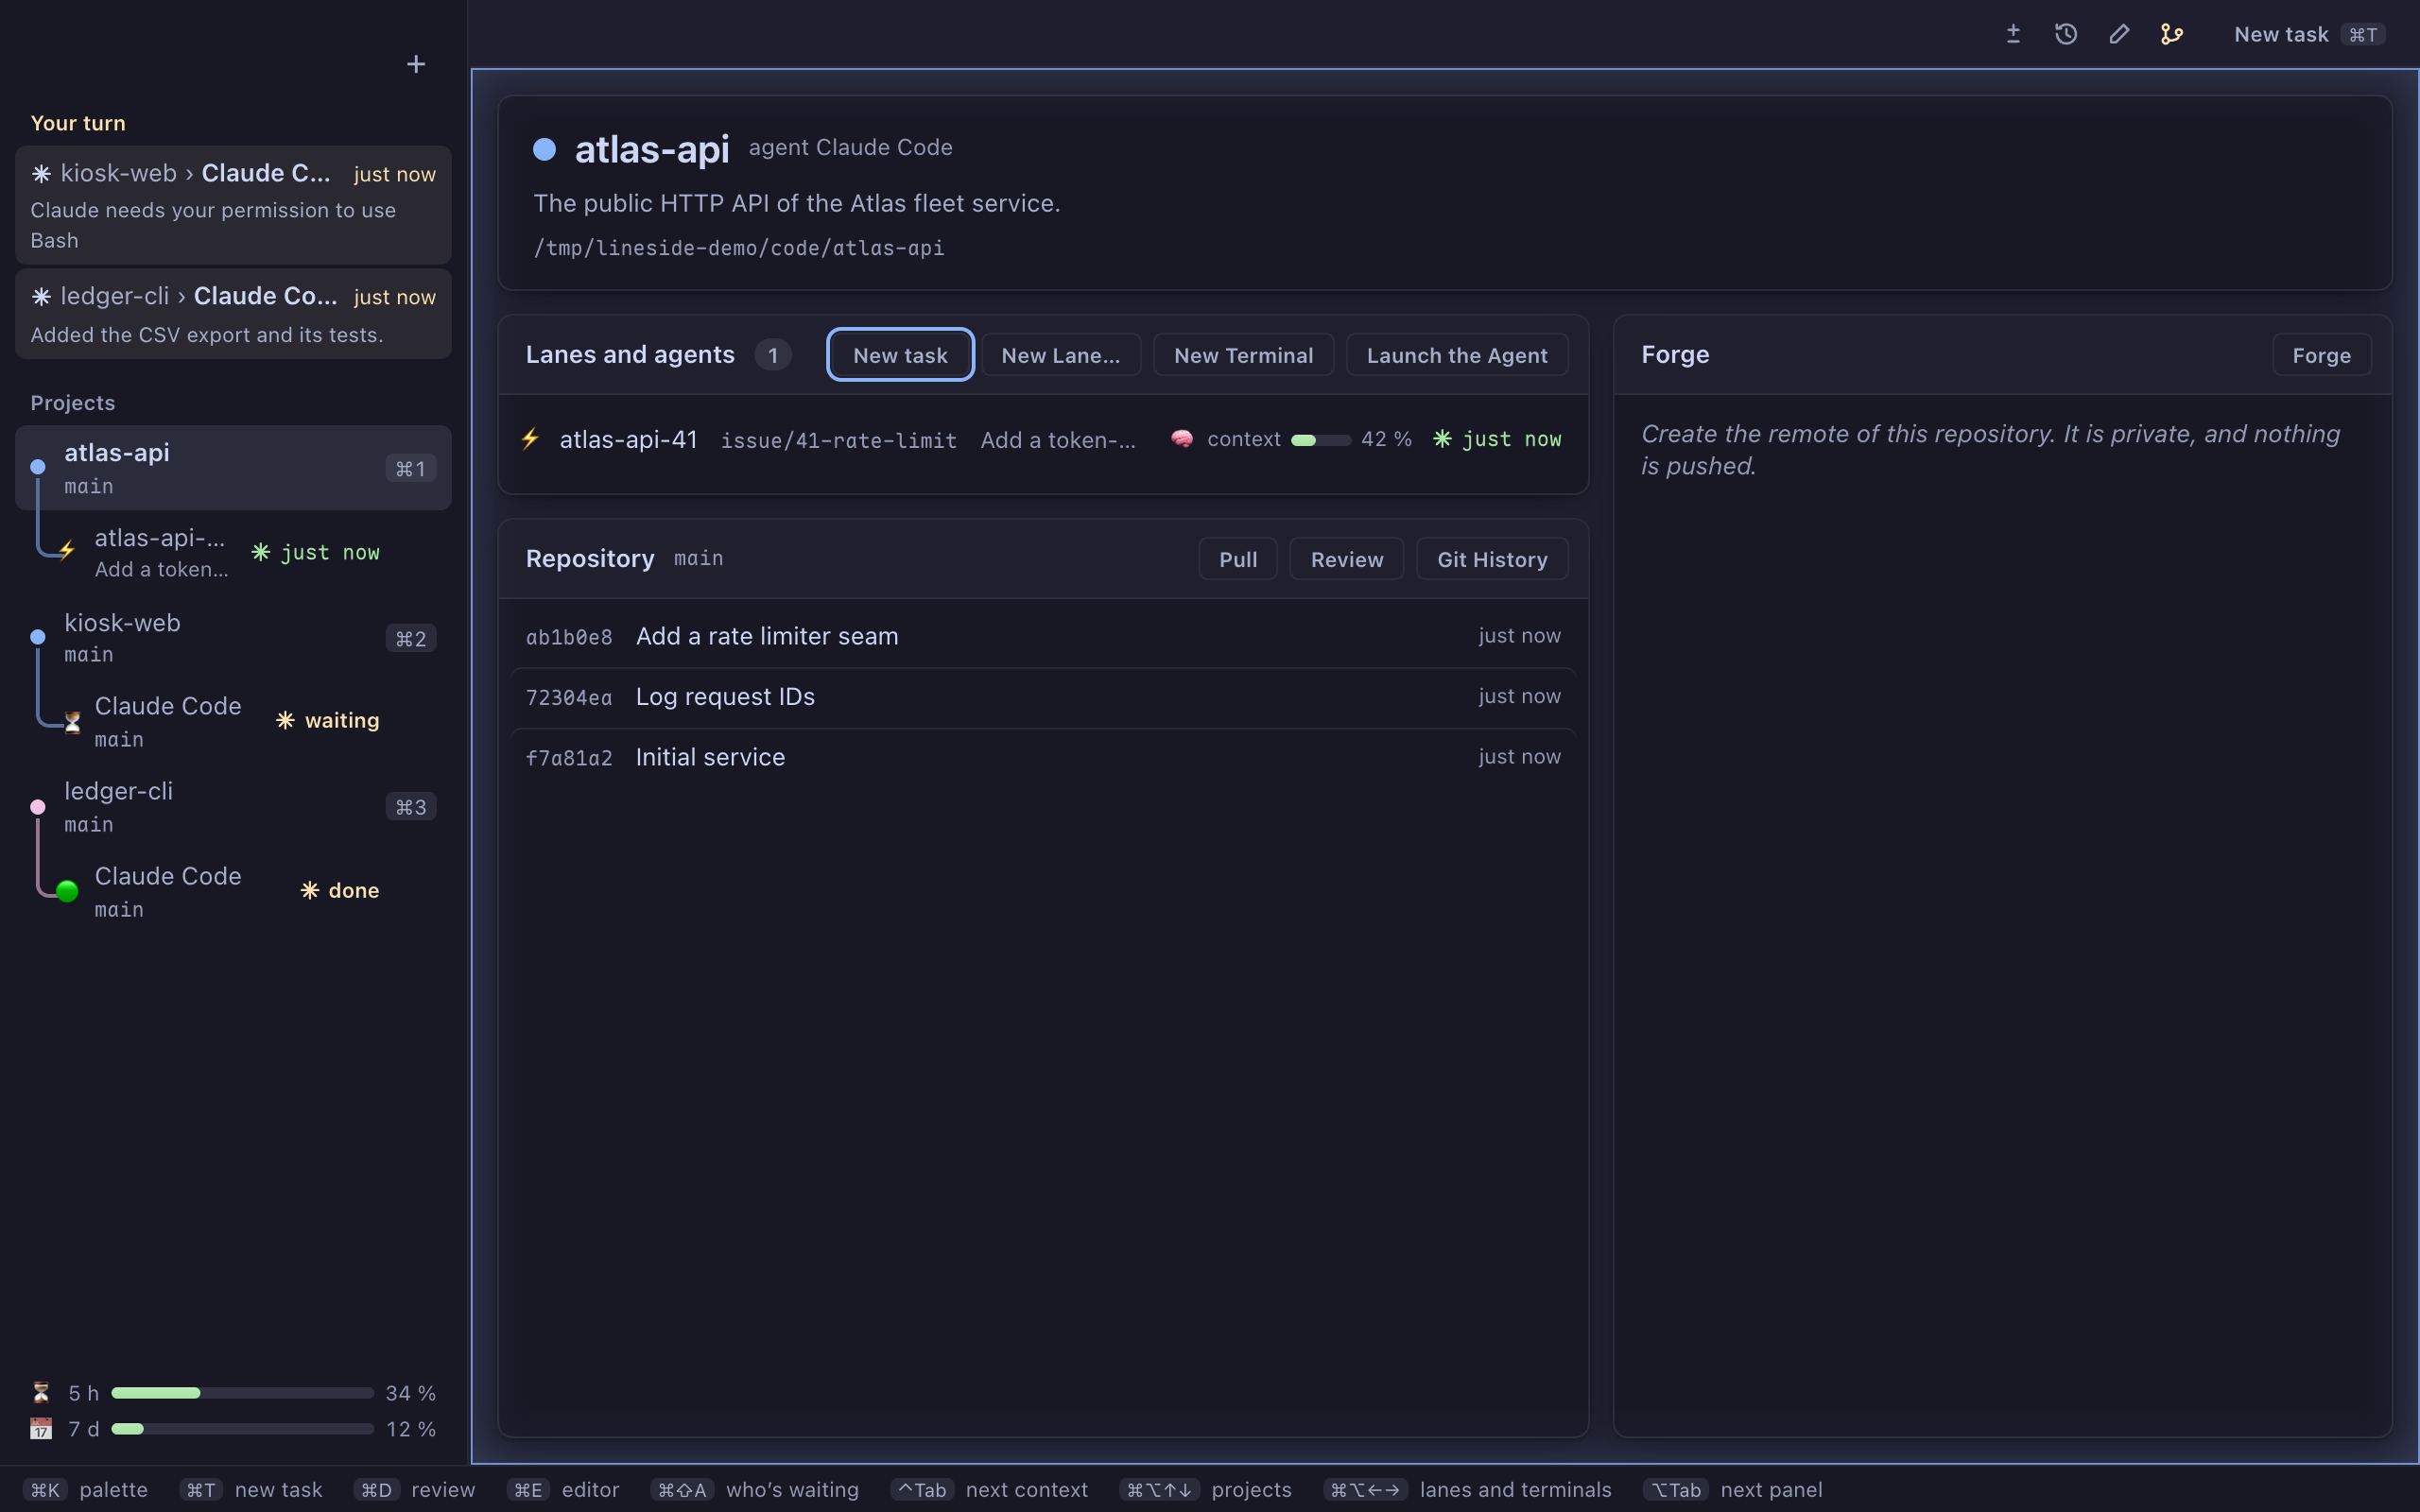This screenshot has width=2420, height=1512.
Task: Open the ledger-cli CSV export notification card
Action: (x=233, y=314)
